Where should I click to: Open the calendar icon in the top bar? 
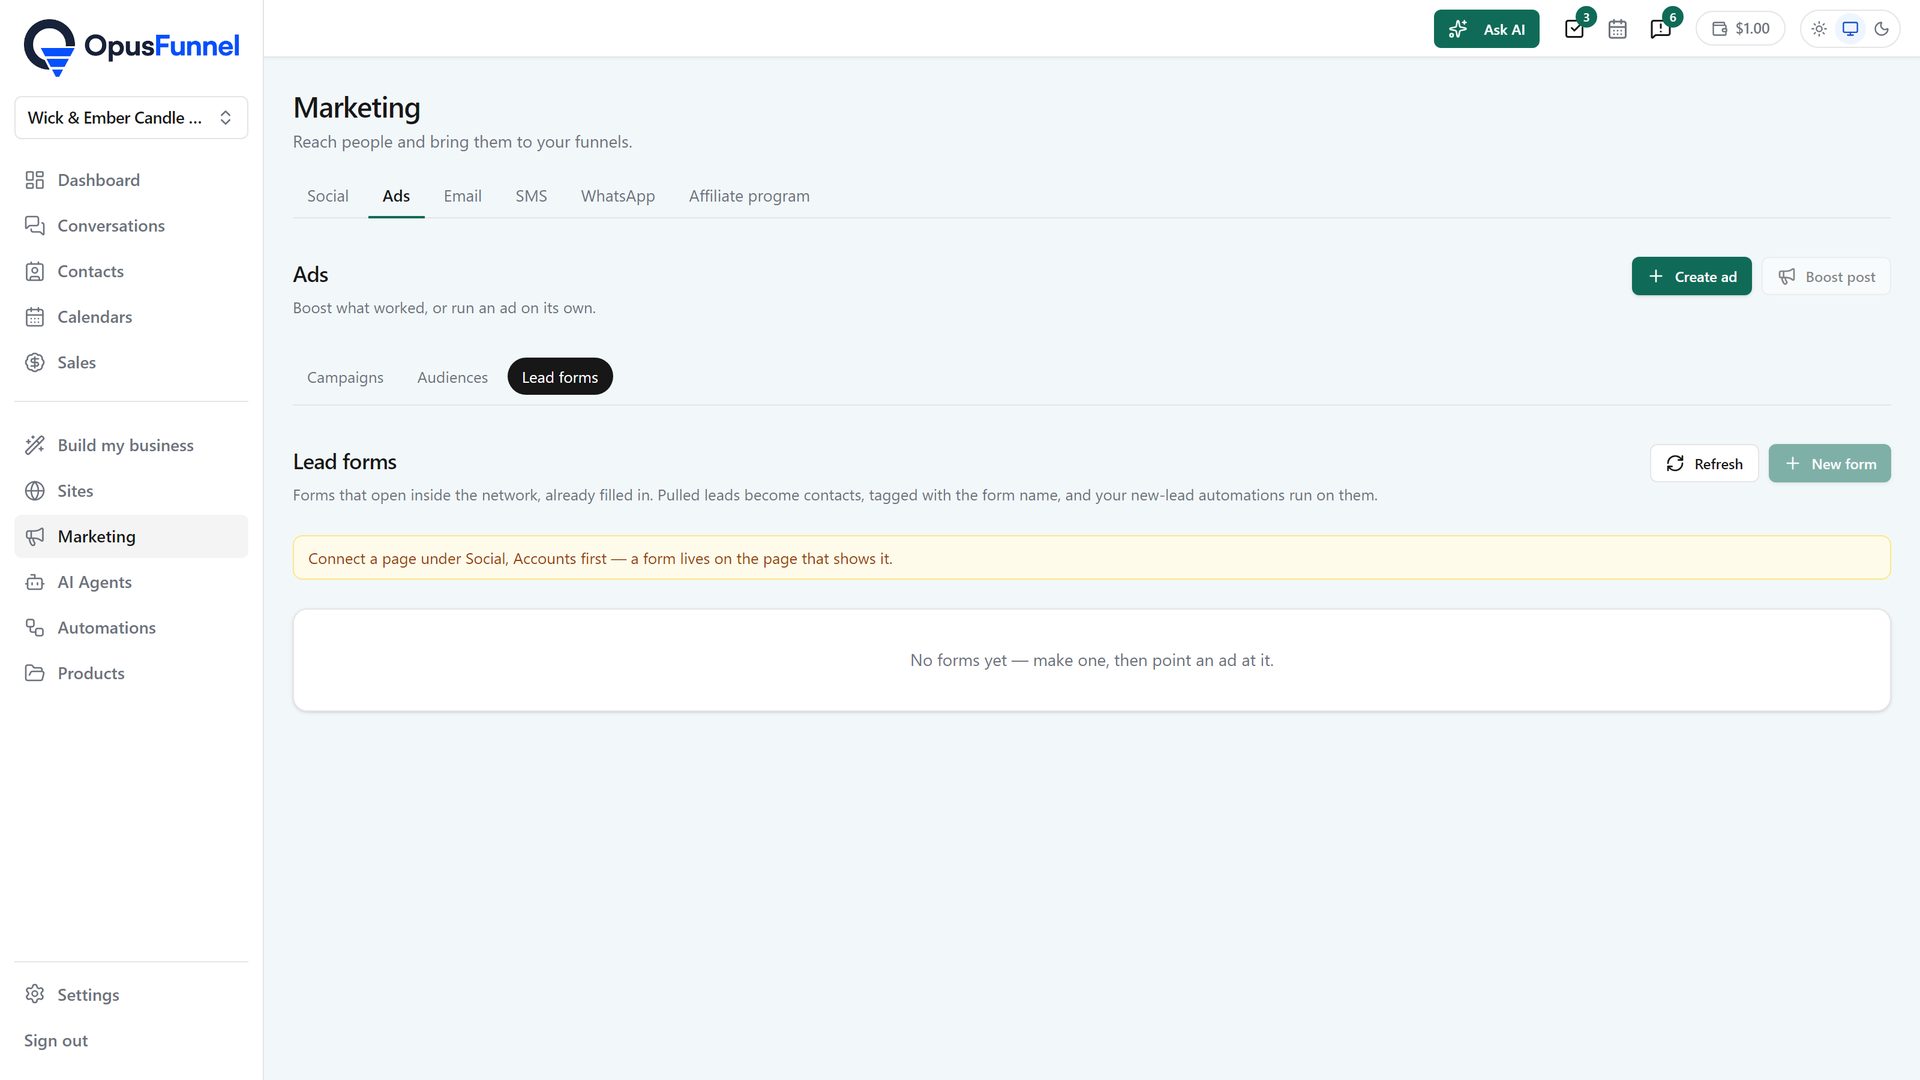click(1617, 29)
